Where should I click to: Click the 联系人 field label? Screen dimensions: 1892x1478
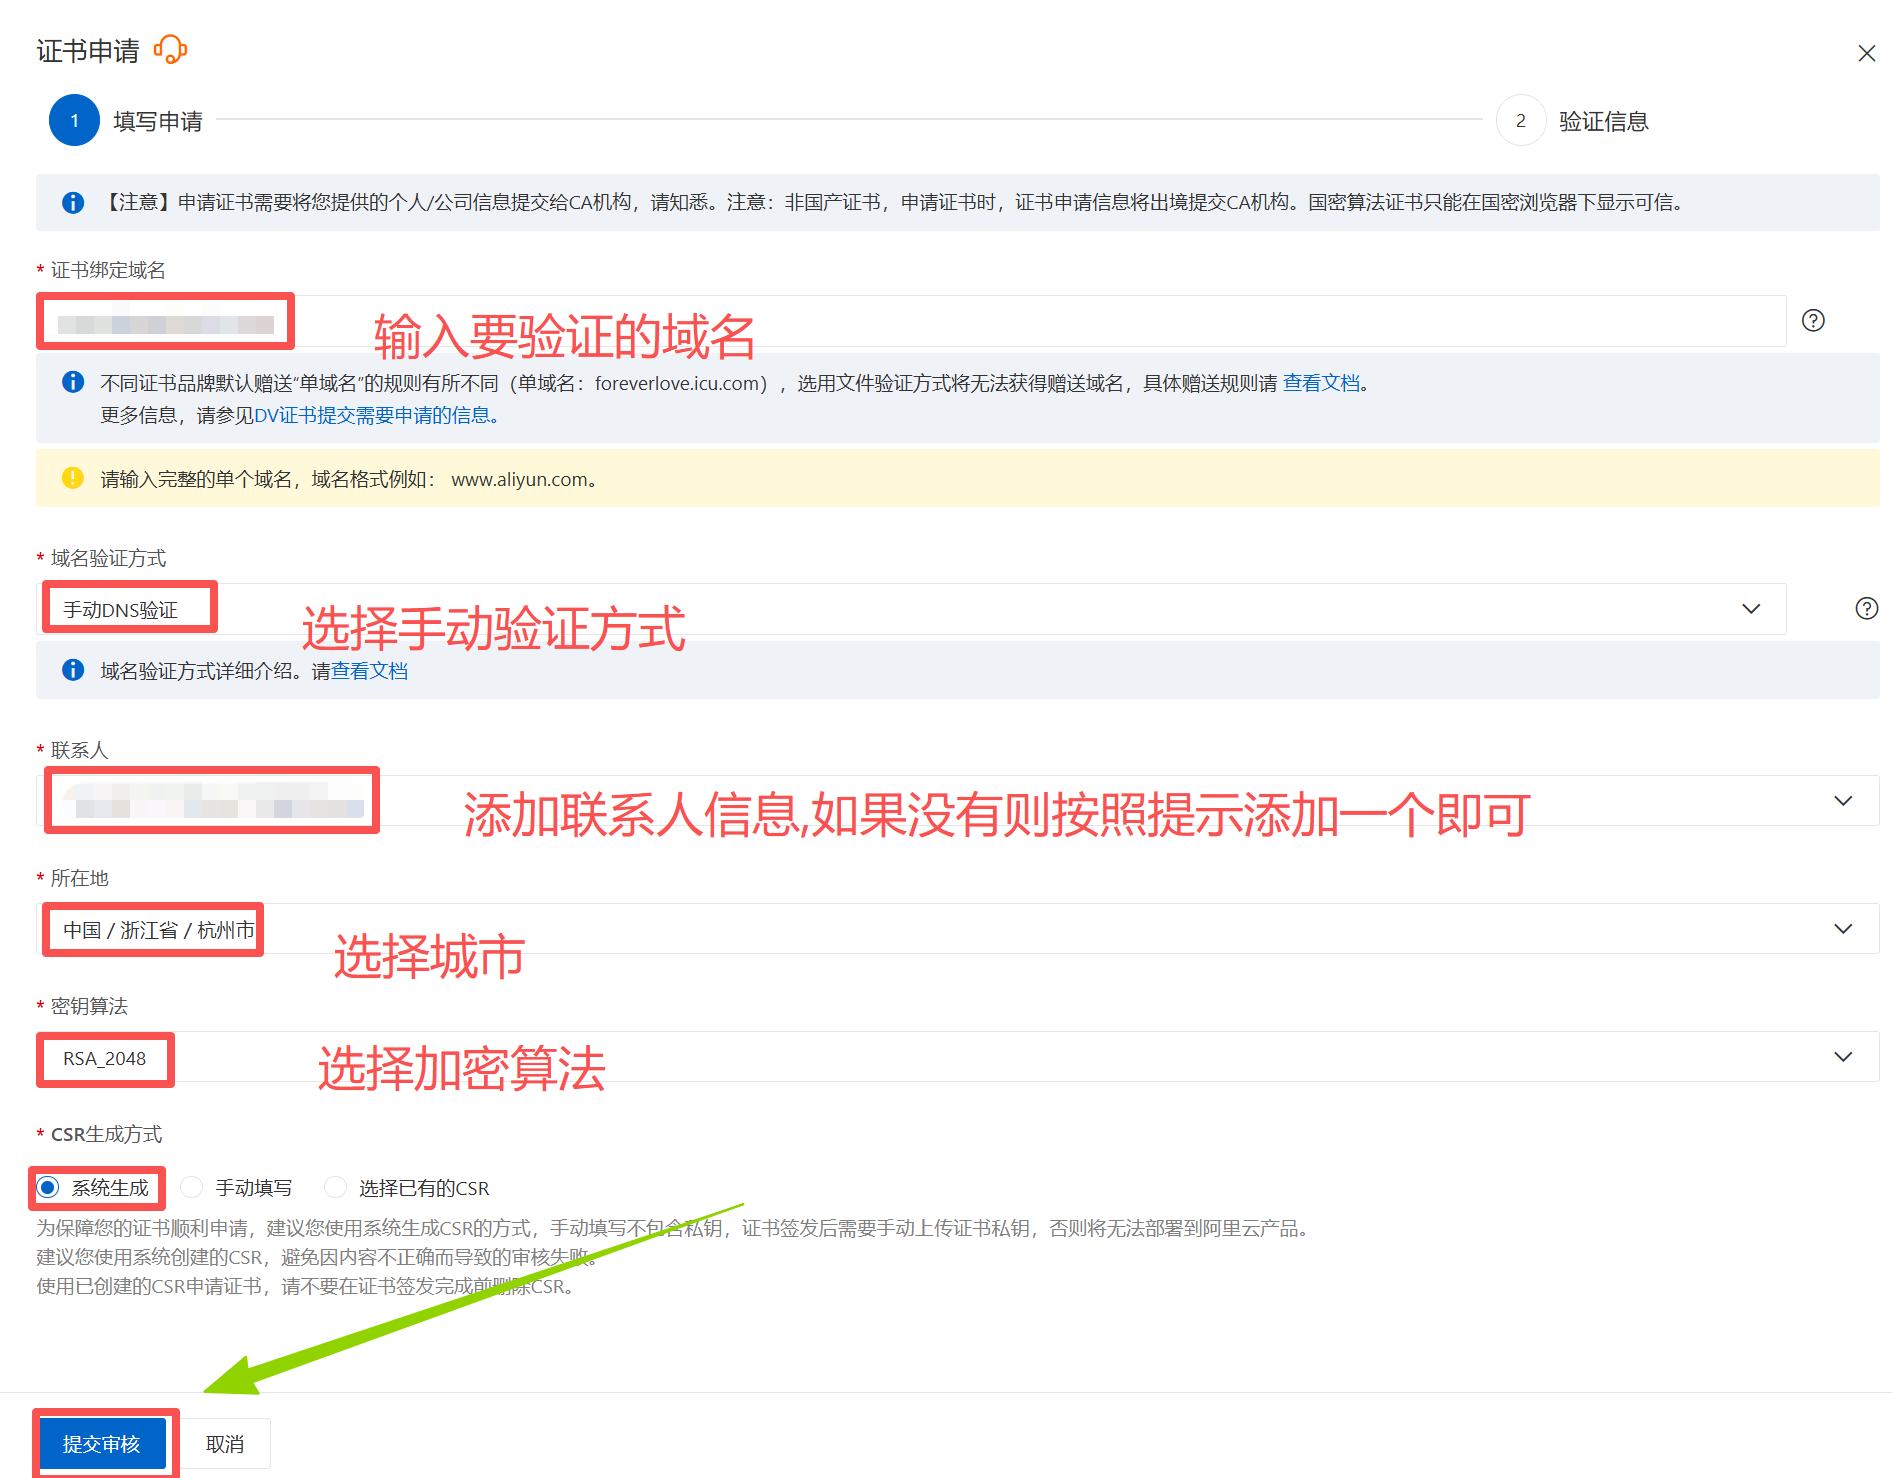(x=79, y=750)
